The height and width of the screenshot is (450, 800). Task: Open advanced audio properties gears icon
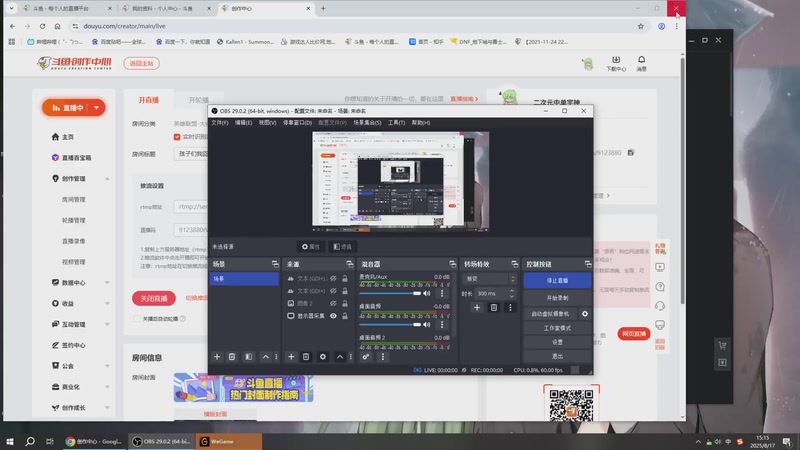[365, 357]
